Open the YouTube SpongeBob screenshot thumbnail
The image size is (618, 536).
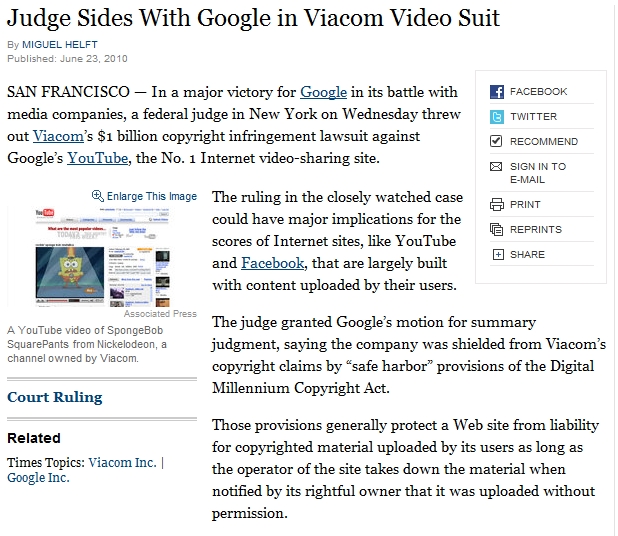102,257
